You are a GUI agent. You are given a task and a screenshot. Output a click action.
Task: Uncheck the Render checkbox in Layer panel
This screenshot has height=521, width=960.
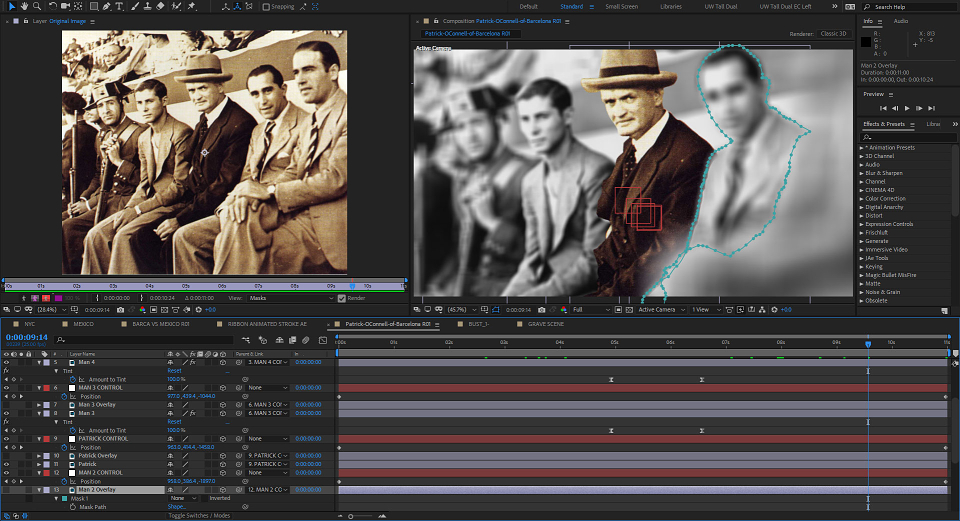(x=342, y=298)
